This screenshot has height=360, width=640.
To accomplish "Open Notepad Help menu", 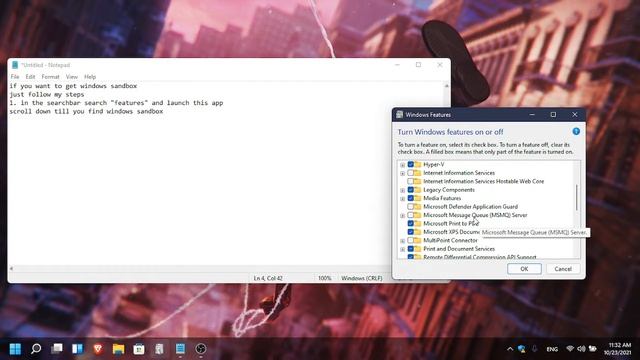I will point(90,76).
